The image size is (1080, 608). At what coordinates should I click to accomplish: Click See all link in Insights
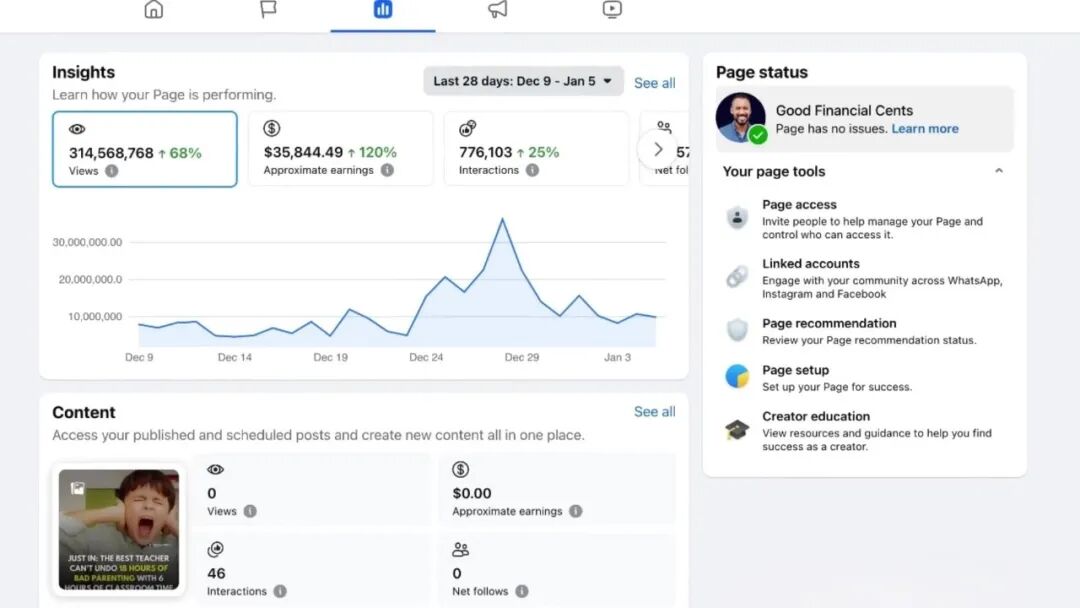[654, 83]
